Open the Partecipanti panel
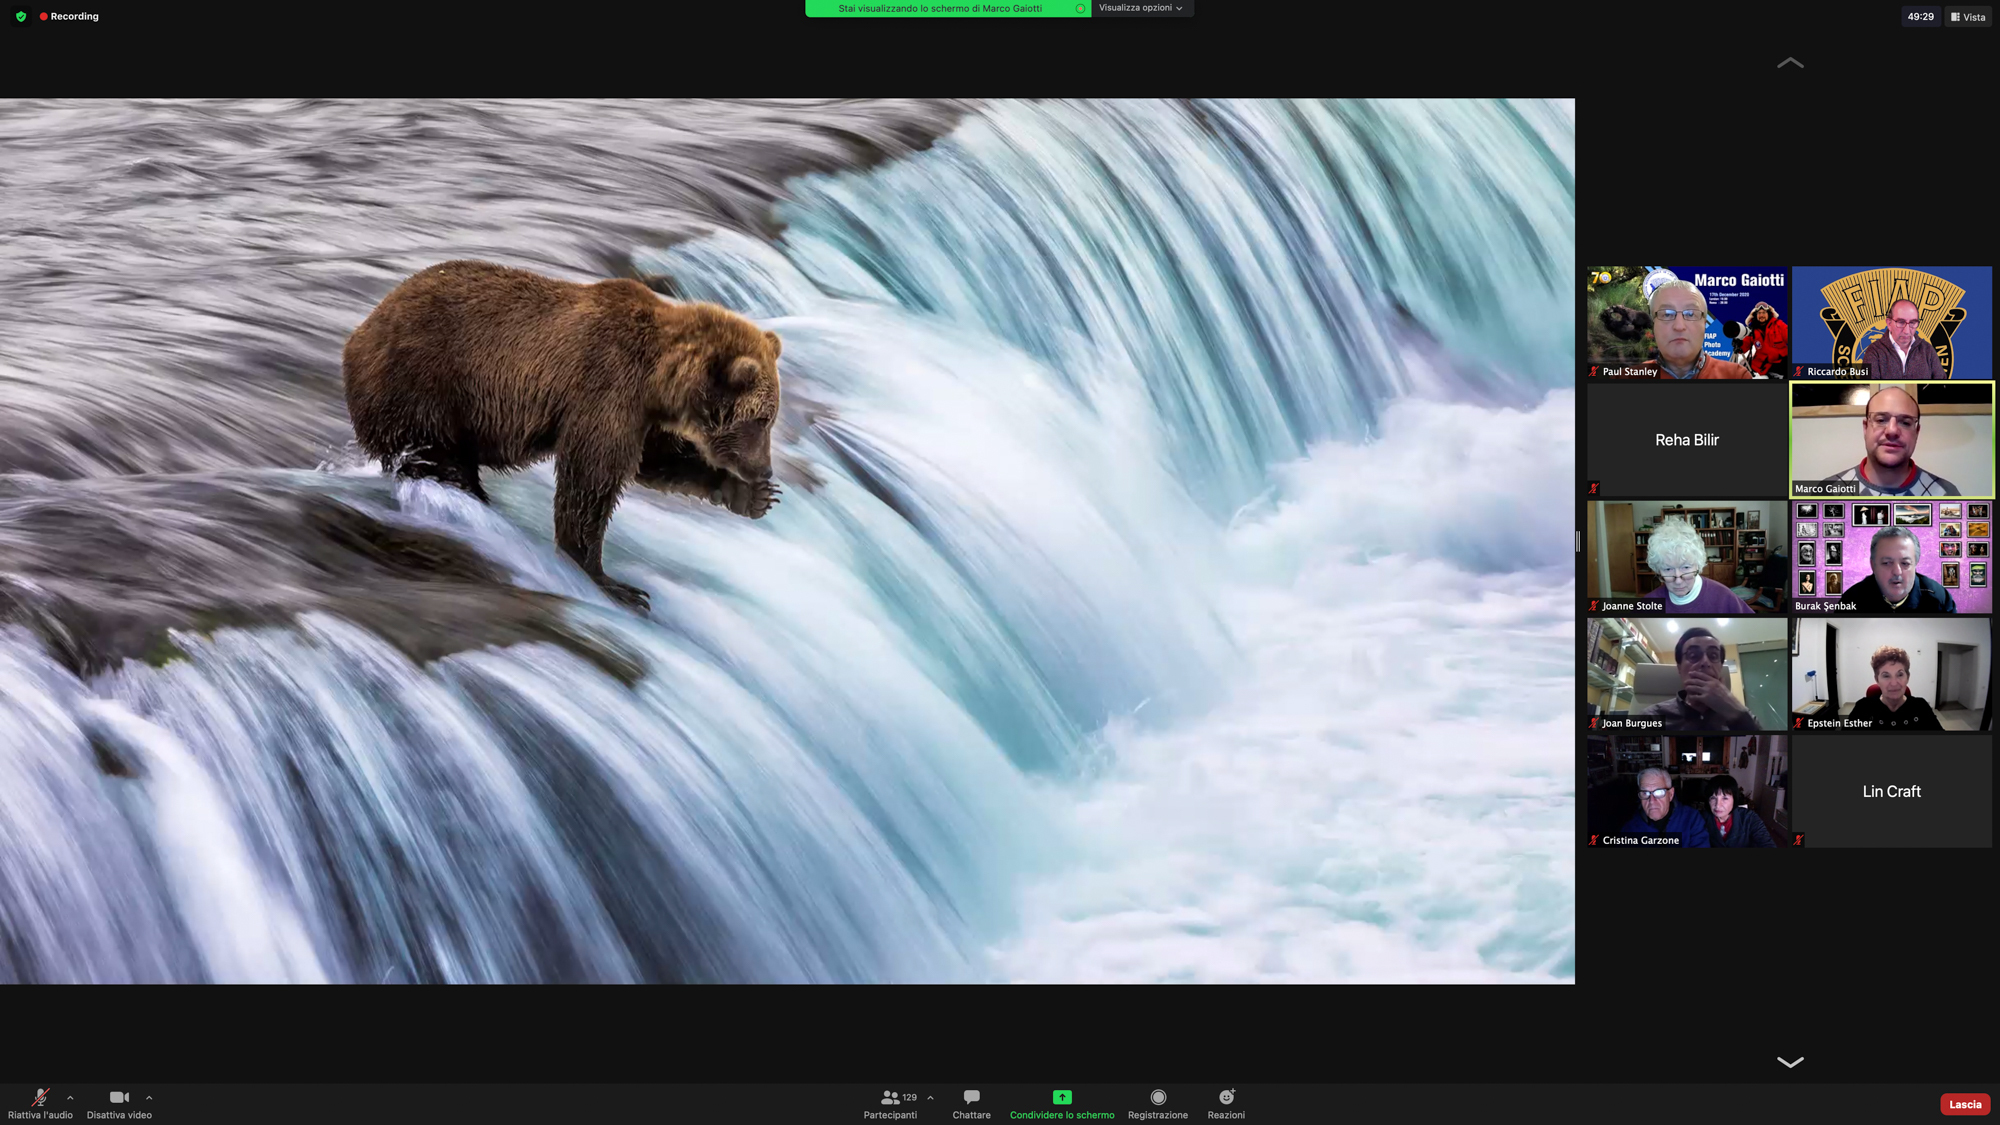 [x=890, y=1104]
